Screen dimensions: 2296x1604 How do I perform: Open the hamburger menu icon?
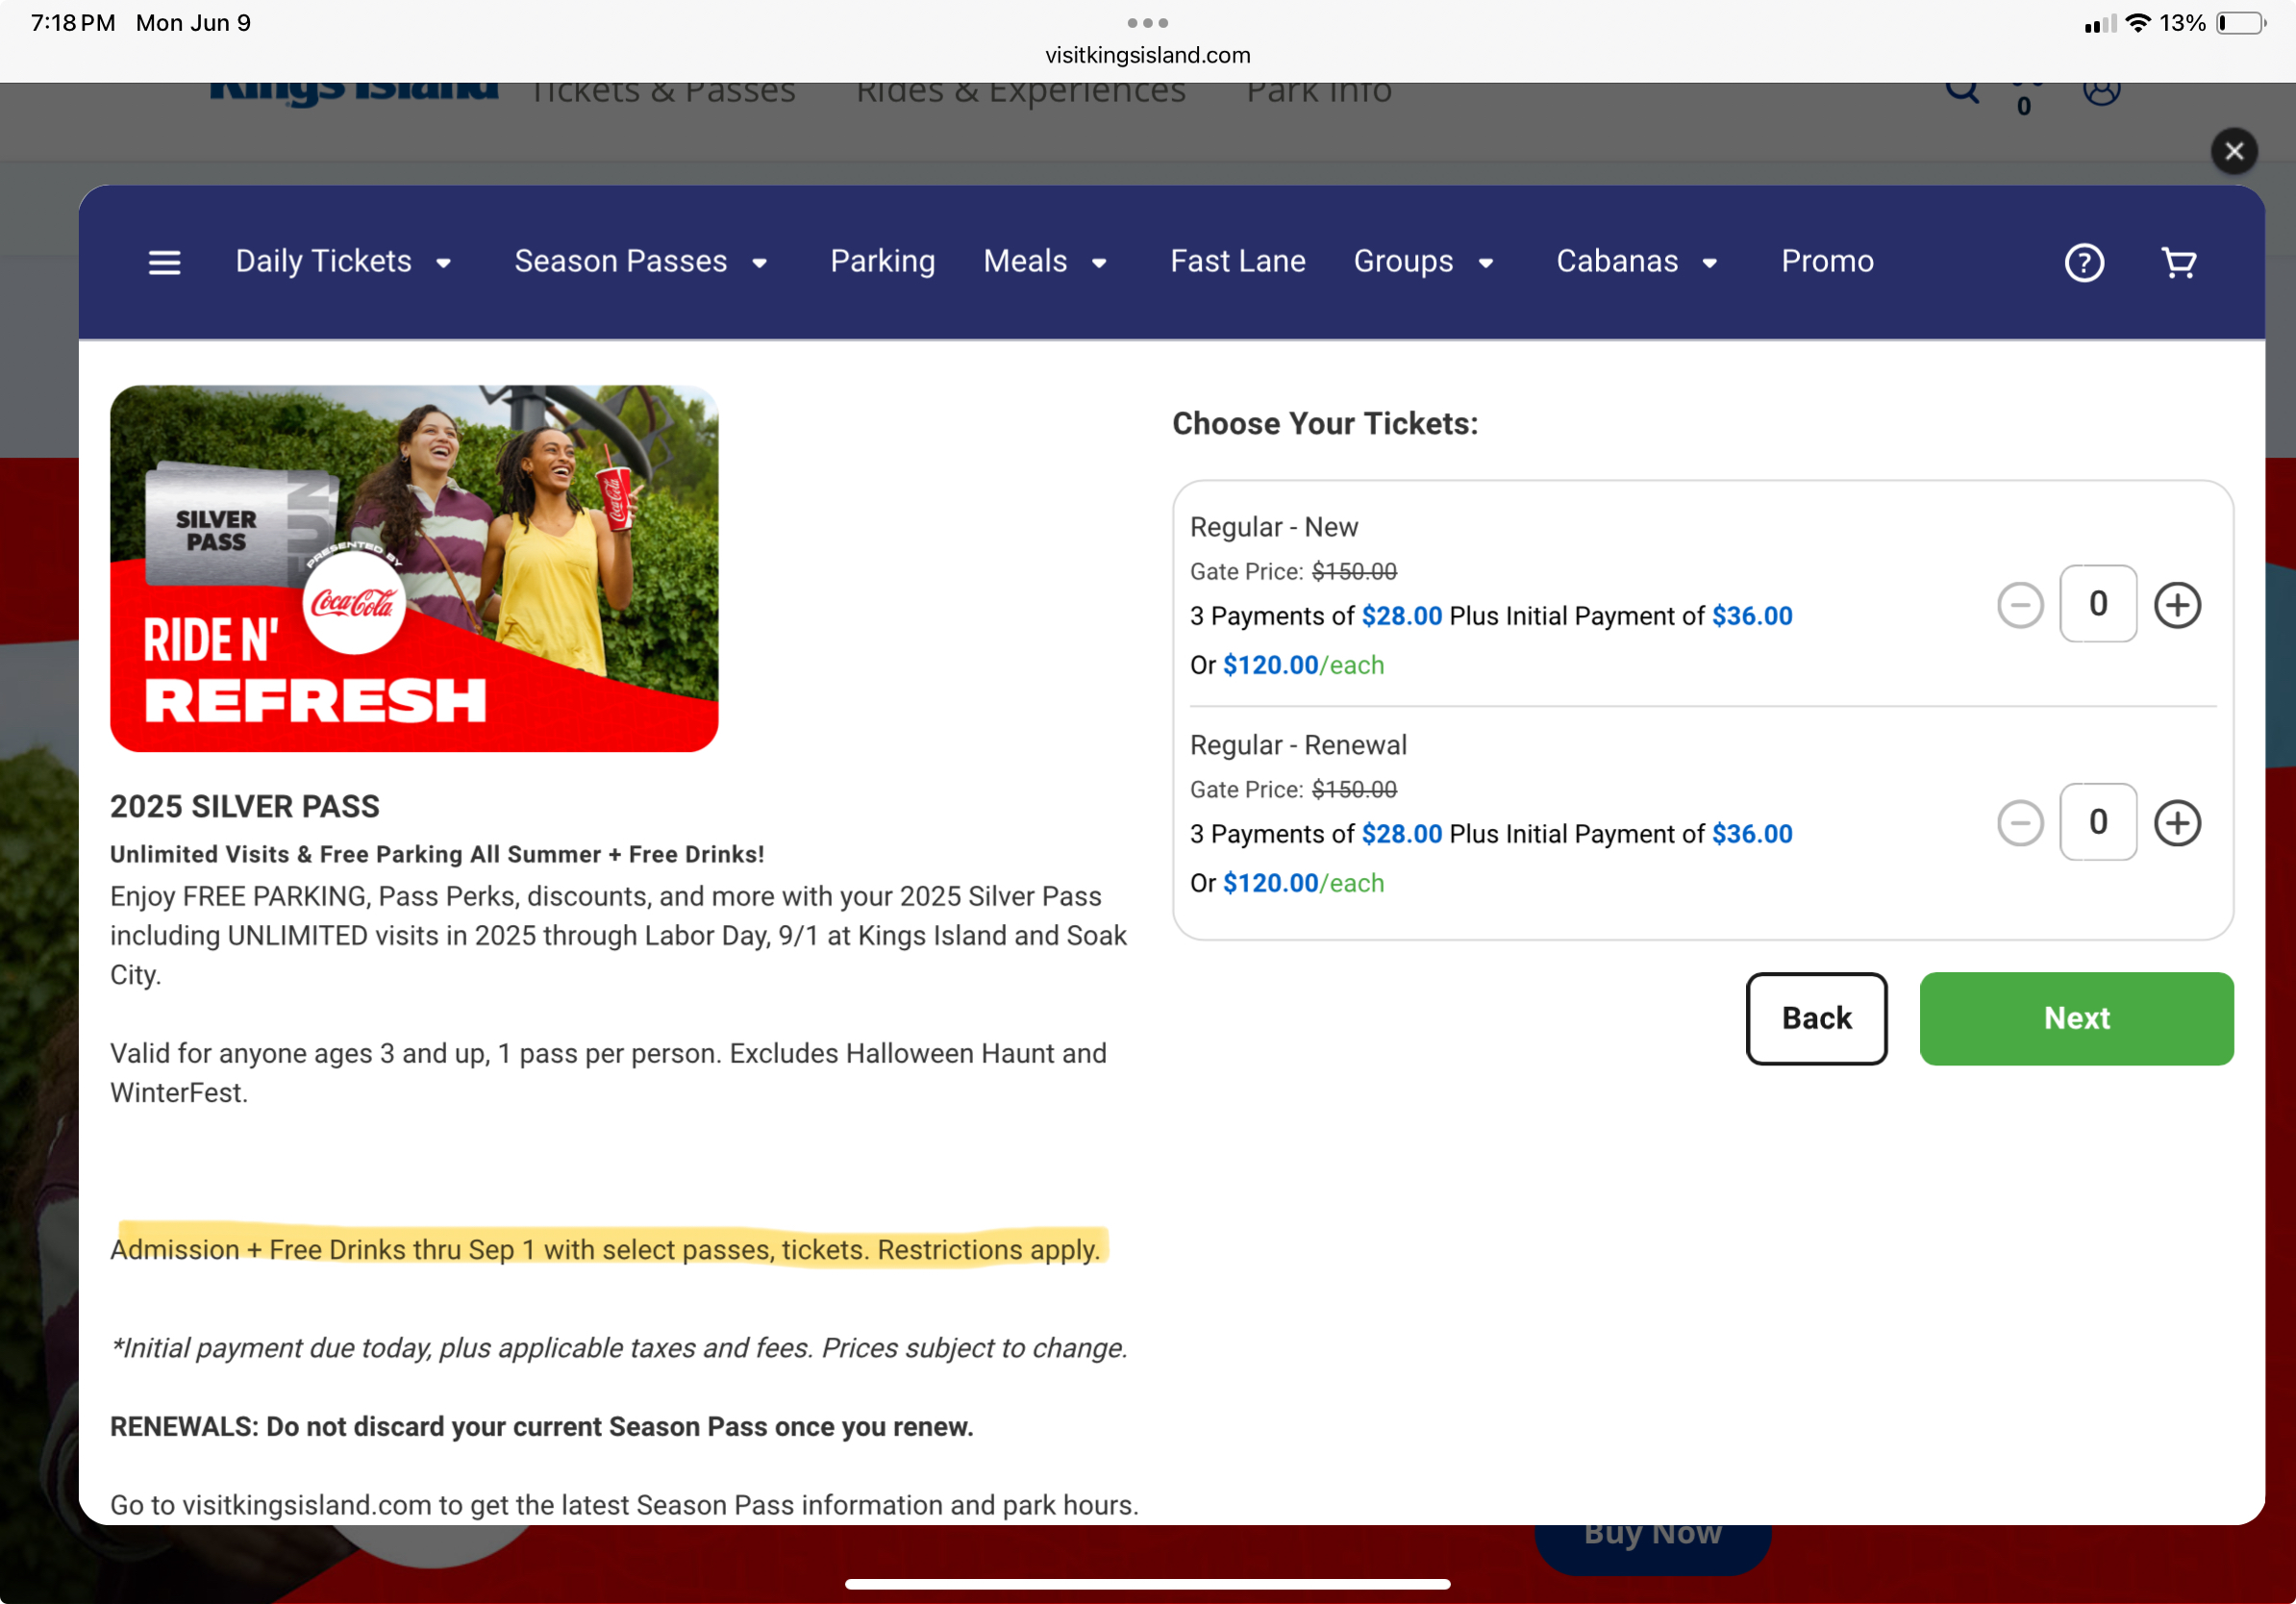pyautogui.click(x=164, y=262)
